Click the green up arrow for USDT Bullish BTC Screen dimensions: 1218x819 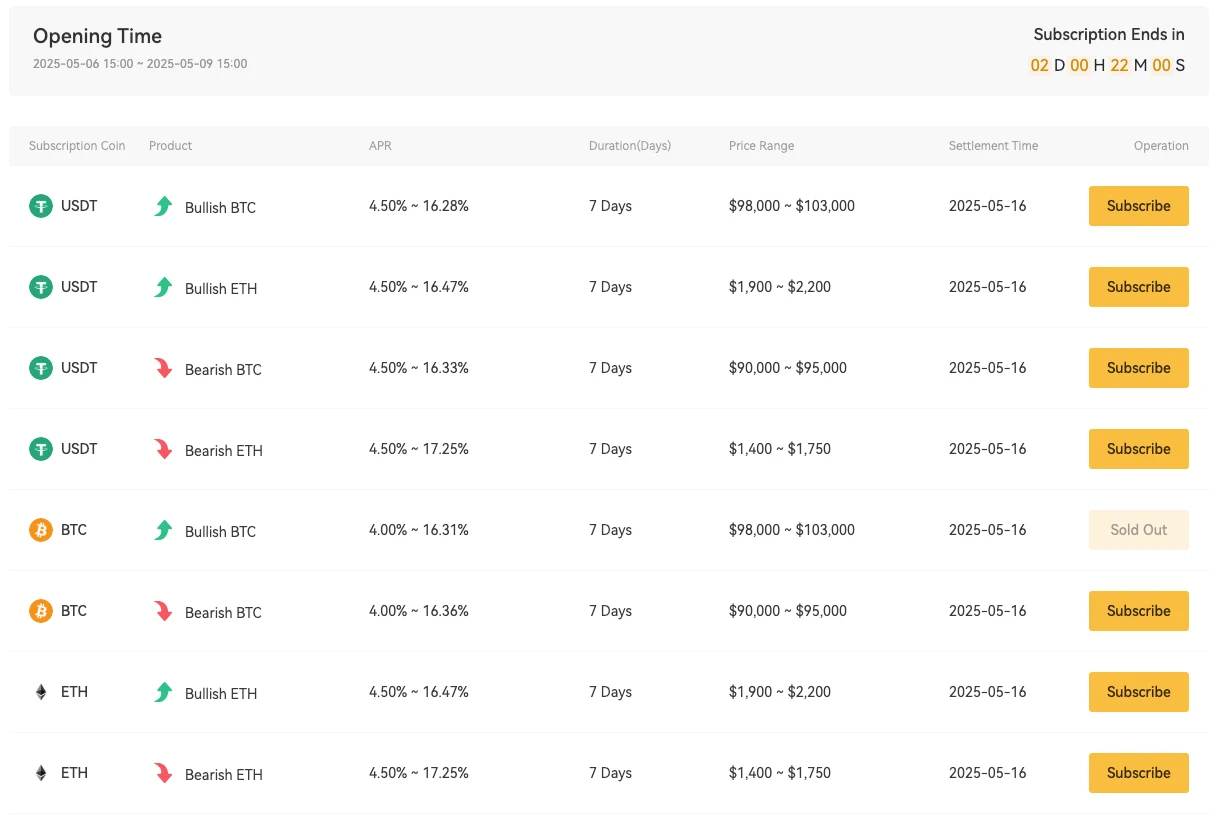[x=163, y=206]
